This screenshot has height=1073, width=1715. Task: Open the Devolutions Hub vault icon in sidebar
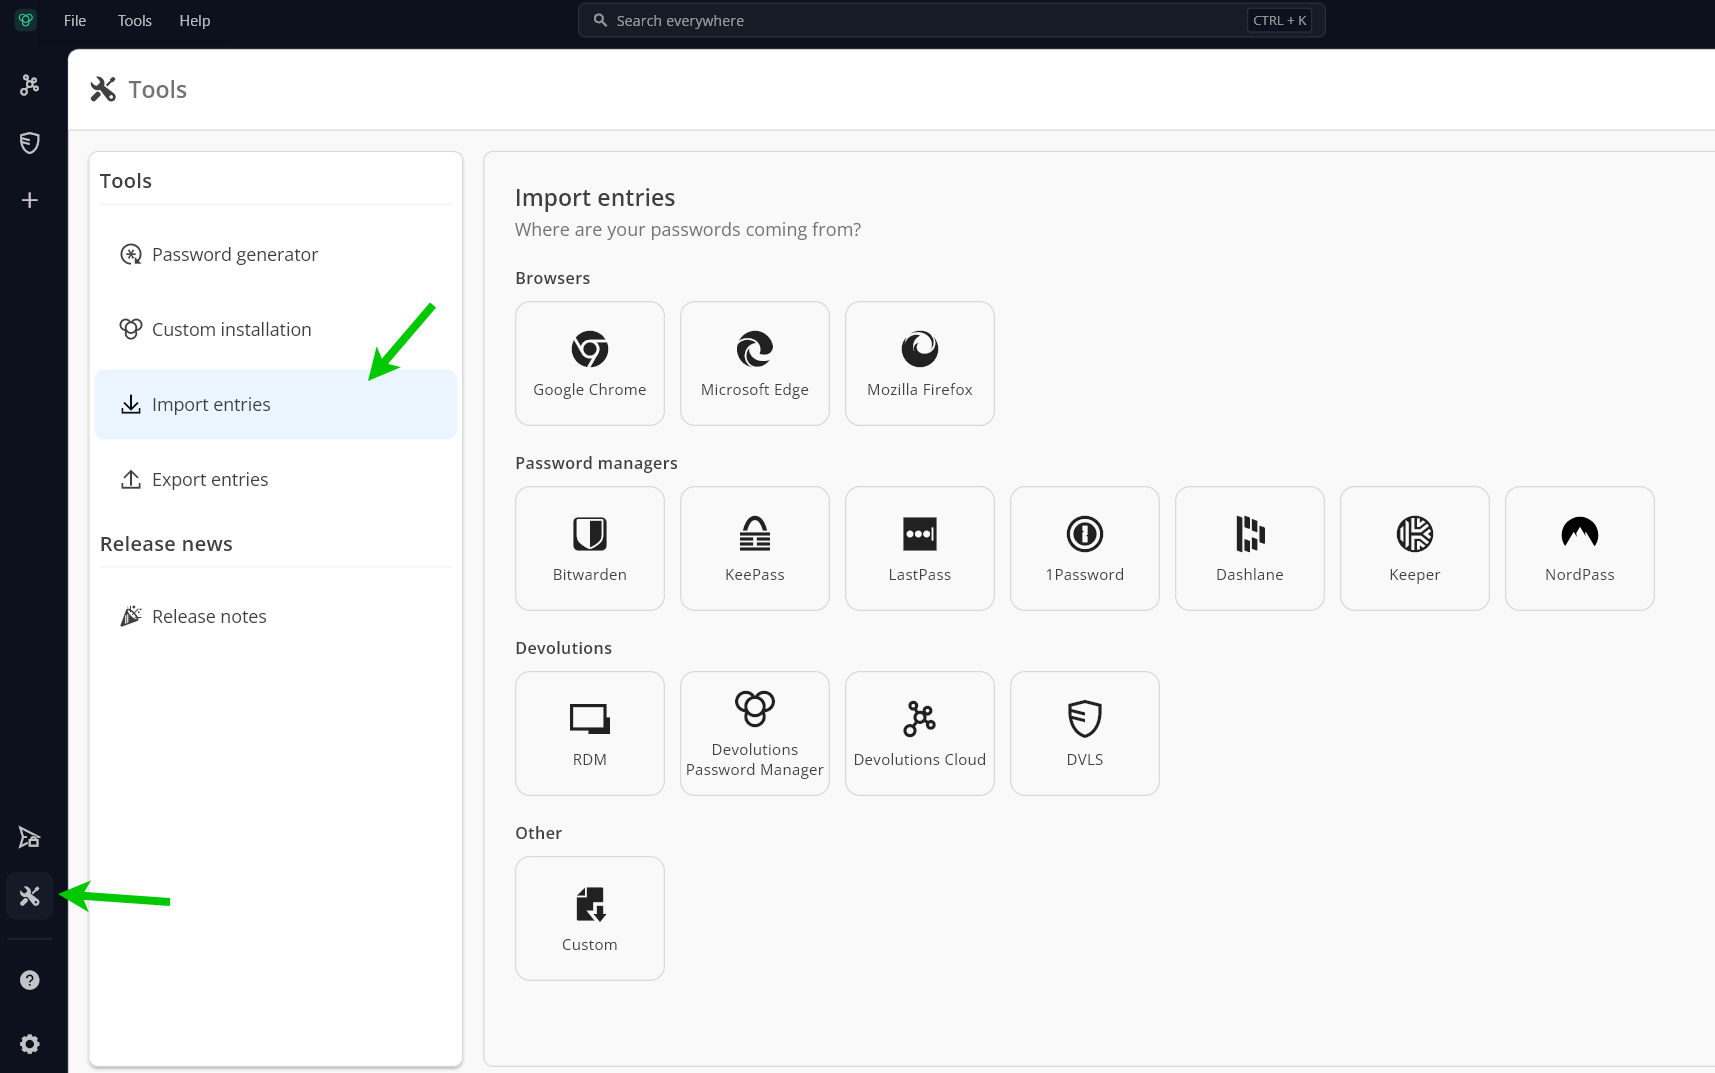30,85
